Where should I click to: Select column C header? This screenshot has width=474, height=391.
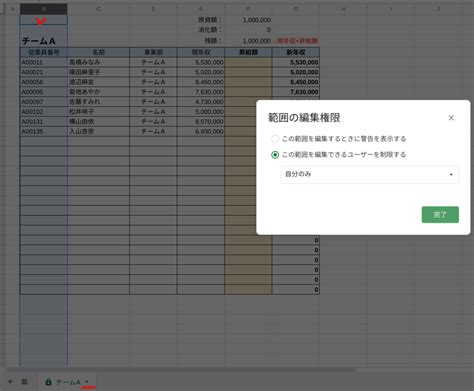click(x=98, y=9)
